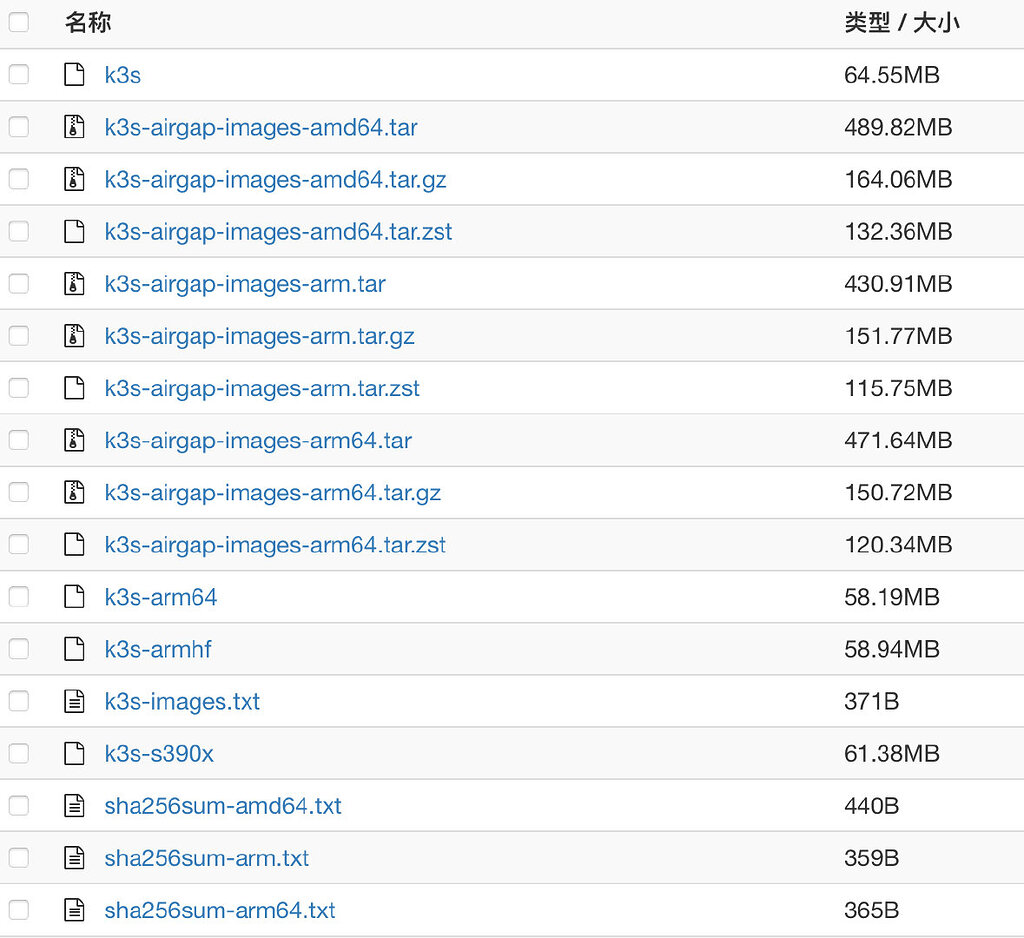Check the box for k3s-airgap-images-amd64.tar.gz

(19, 179)
